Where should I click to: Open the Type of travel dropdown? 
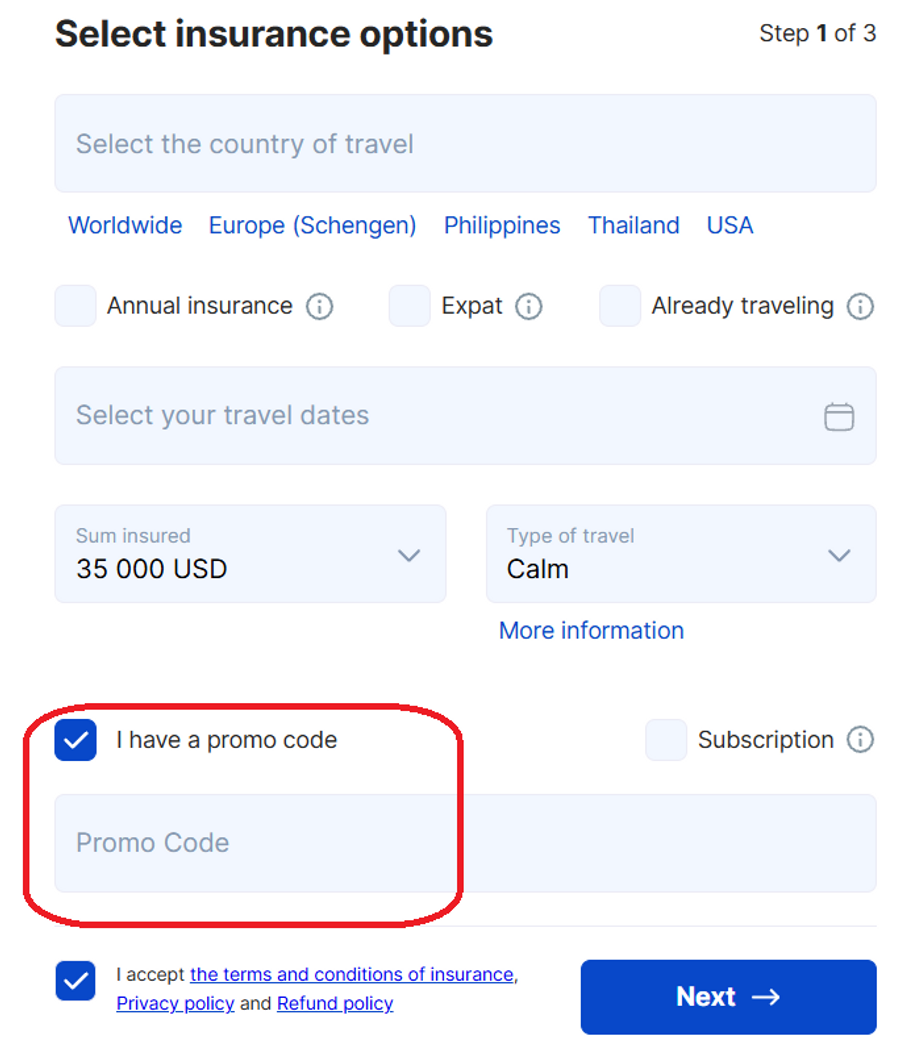click(x=680, y=554)
